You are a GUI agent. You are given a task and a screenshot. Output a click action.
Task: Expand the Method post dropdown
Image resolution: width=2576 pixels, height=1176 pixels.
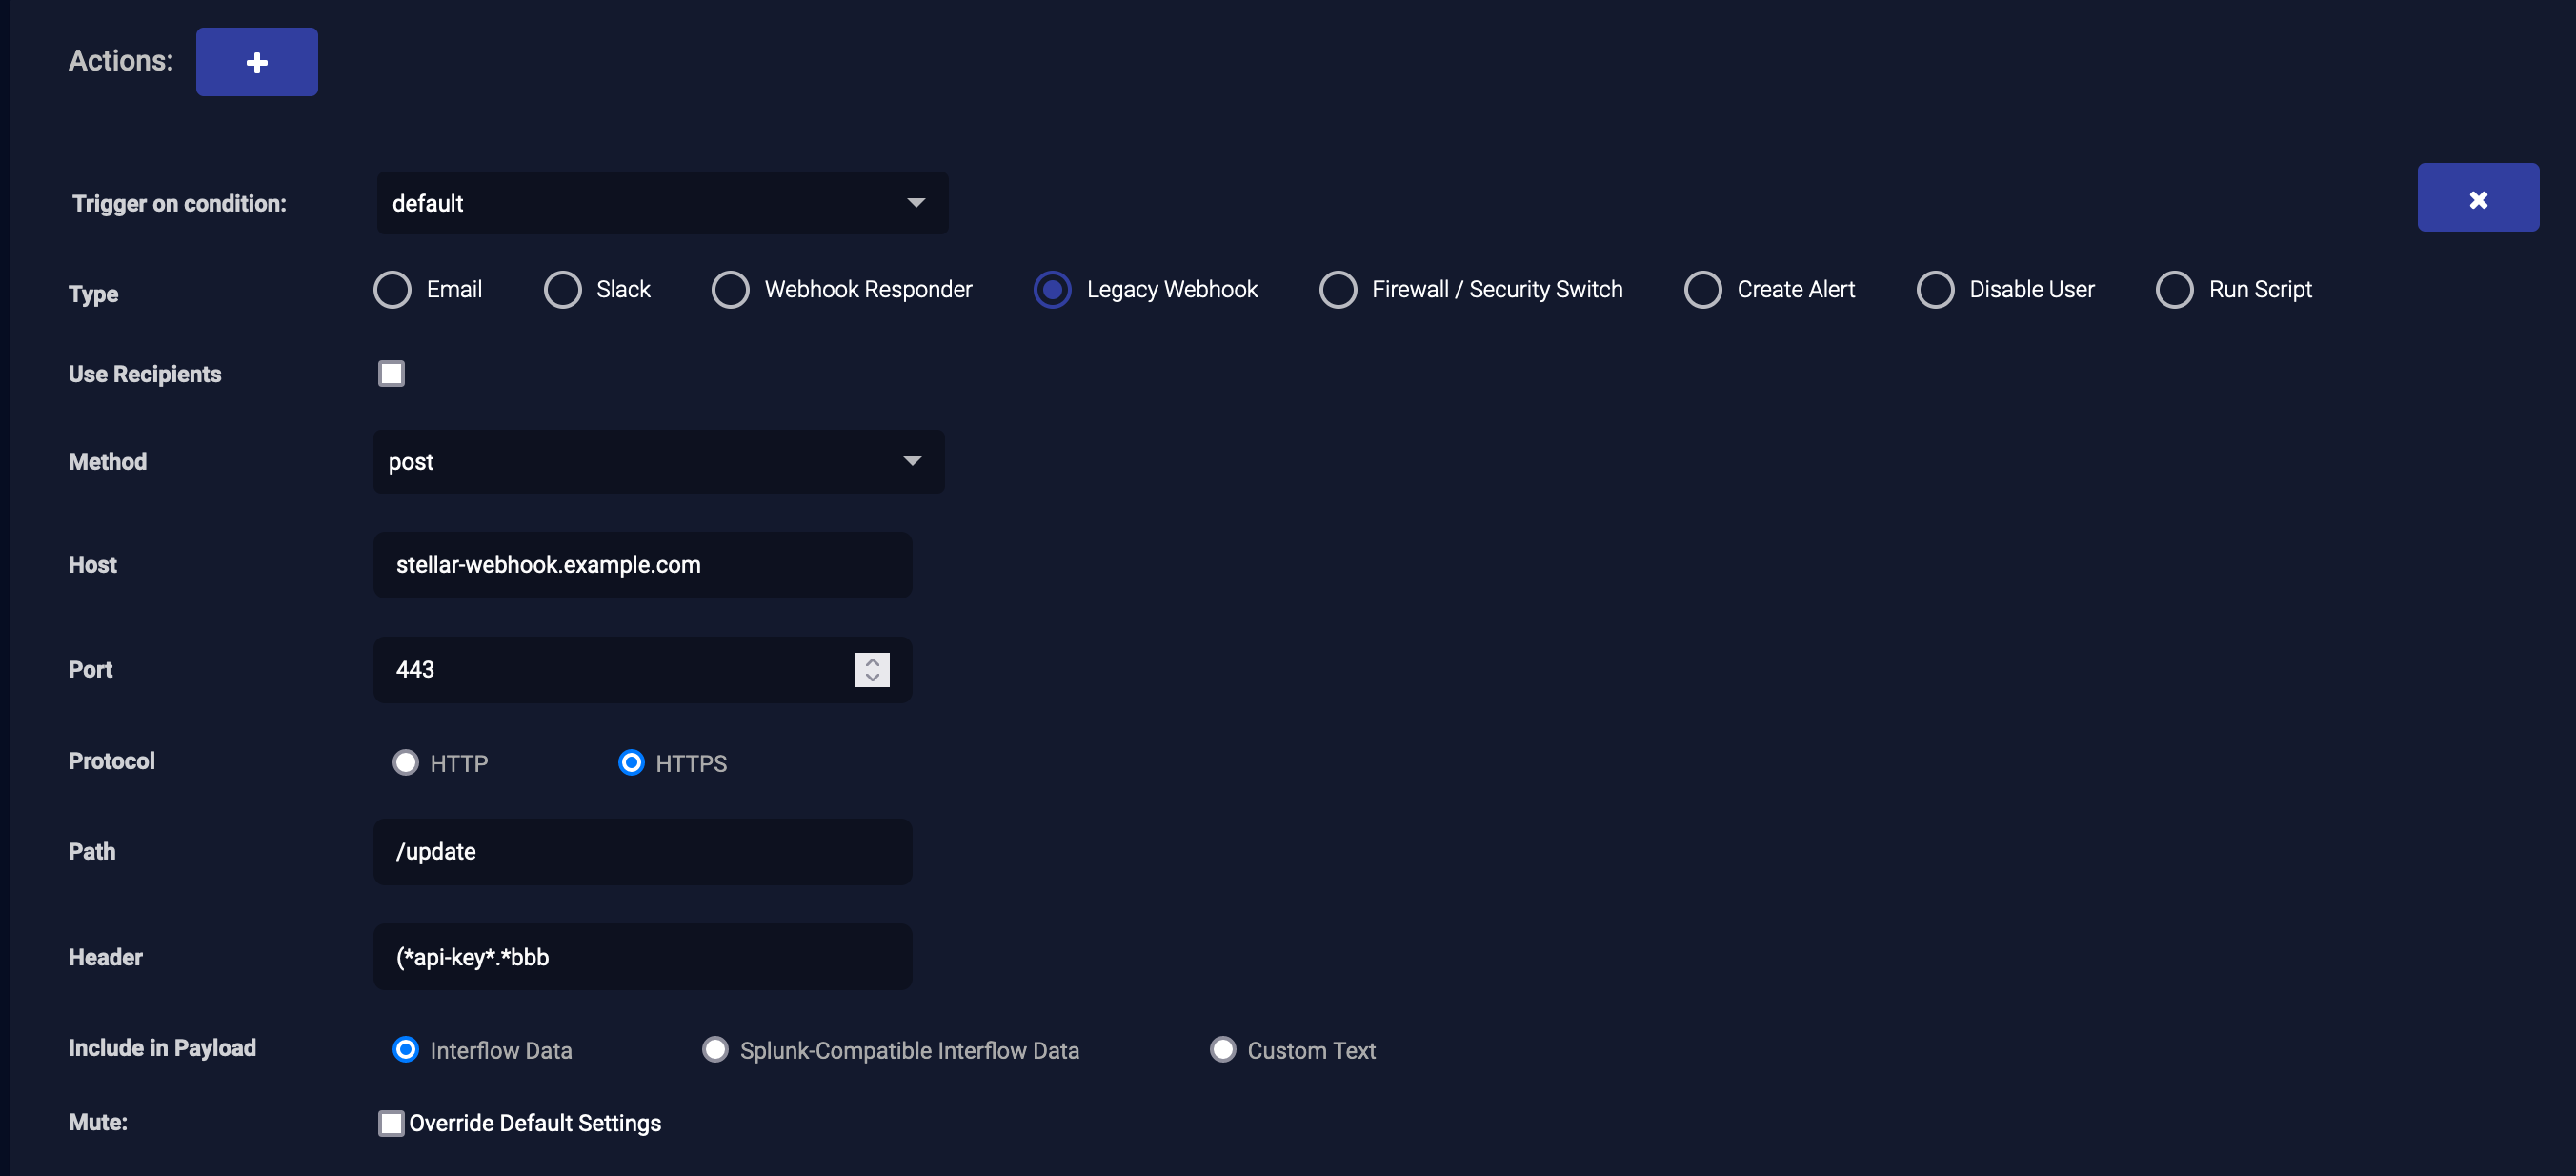click(658, 461)
